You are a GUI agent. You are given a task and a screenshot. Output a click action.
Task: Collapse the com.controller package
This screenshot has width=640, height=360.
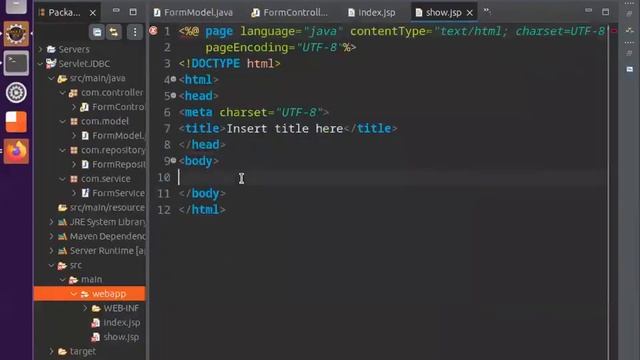pos(62,93)
